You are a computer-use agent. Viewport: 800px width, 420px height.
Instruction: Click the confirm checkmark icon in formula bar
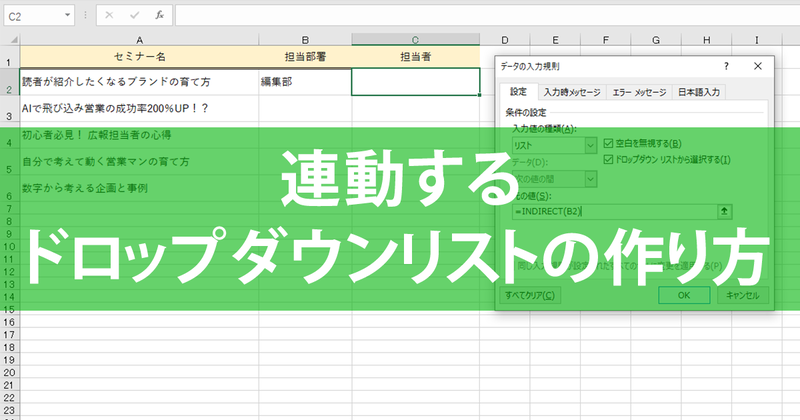pyautogui.click(x=134, y=15)
